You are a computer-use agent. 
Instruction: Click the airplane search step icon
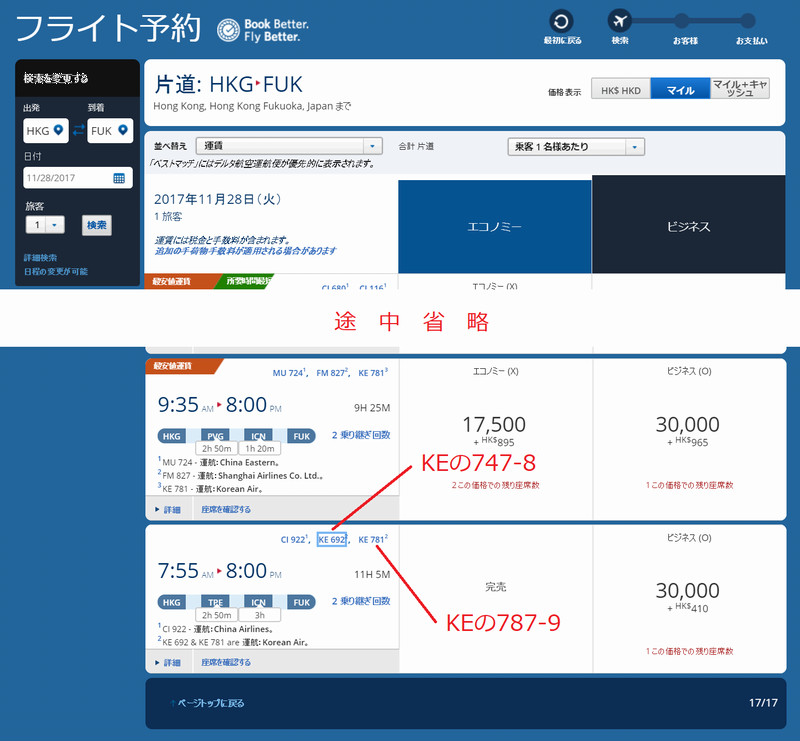[x=619, y=21]
